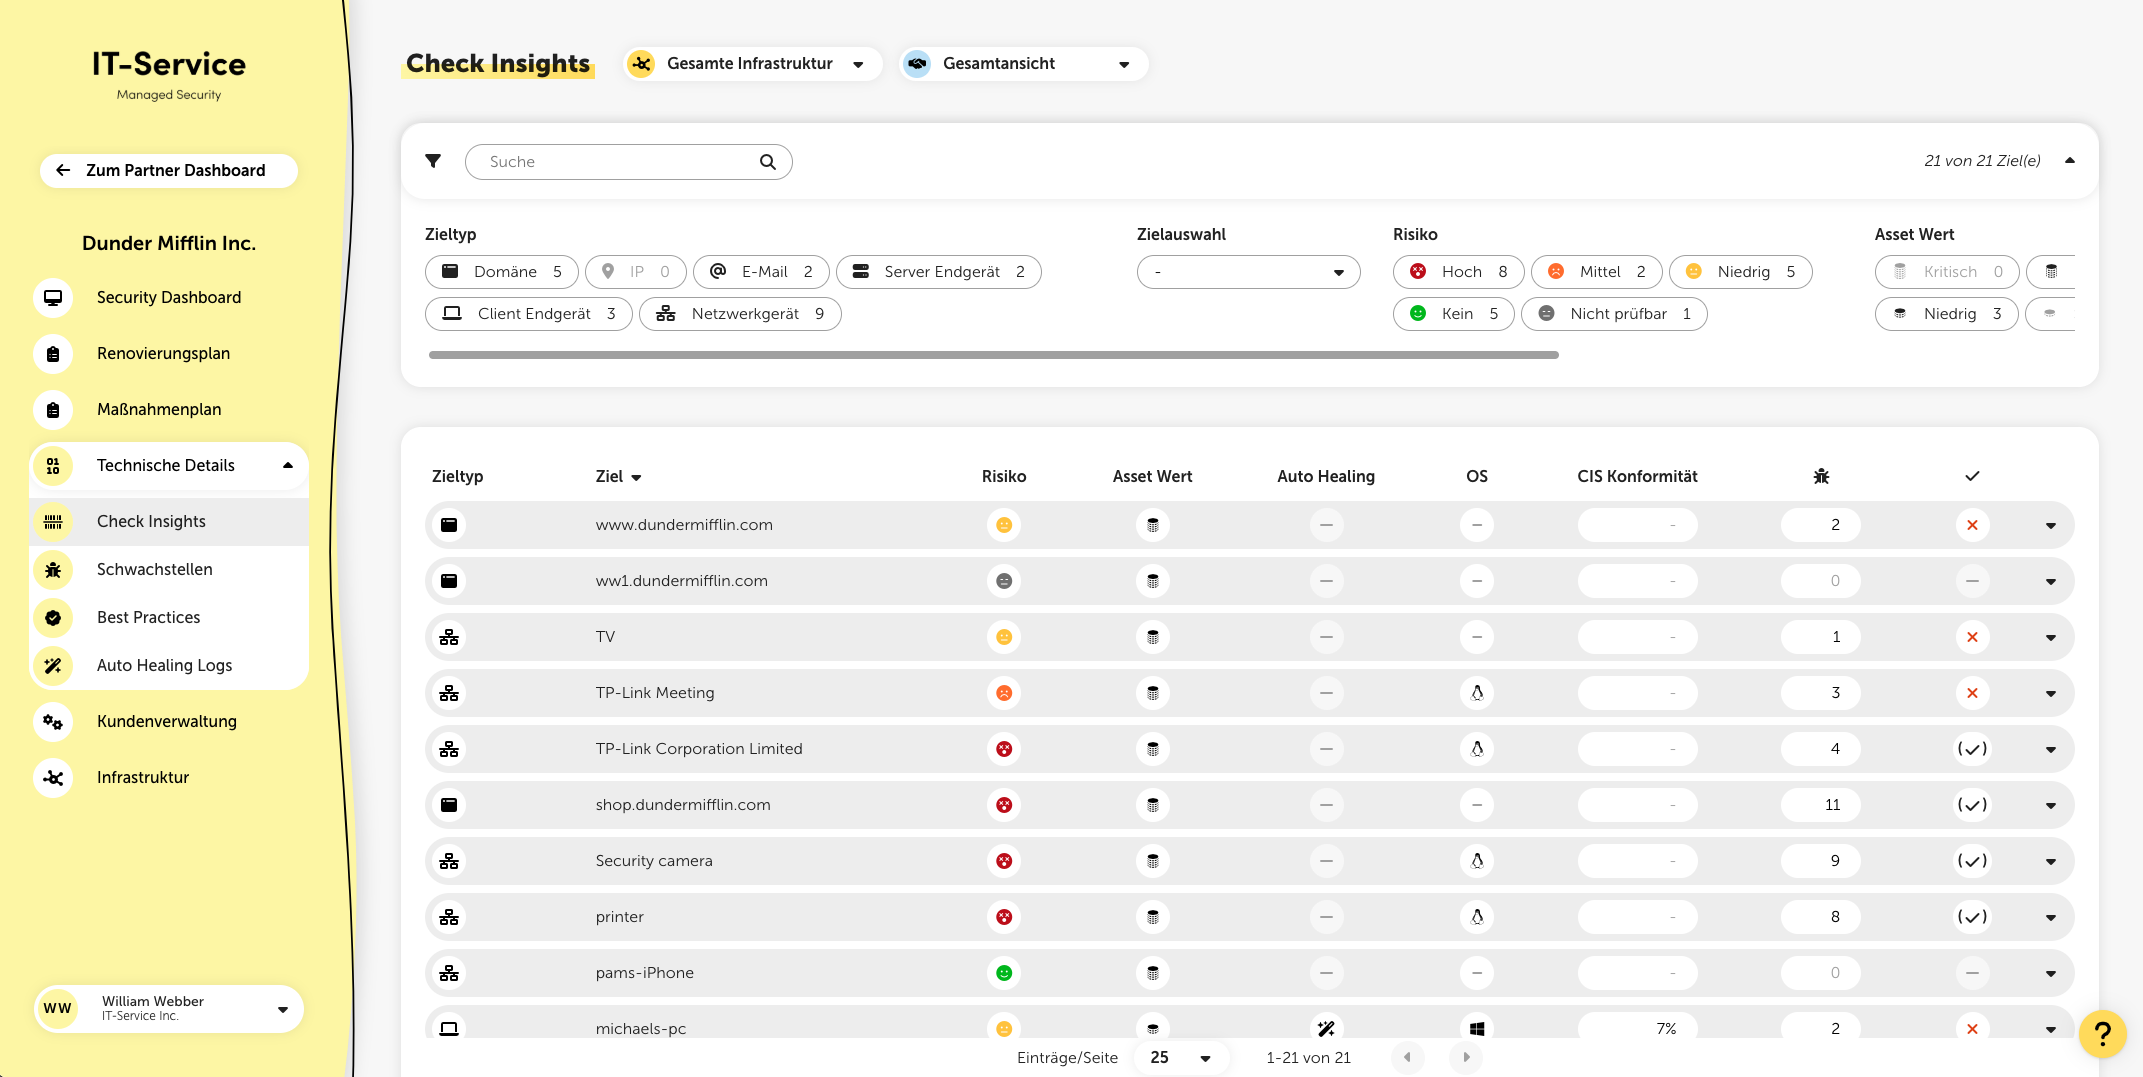Click the Auto Healing wand icon for michaels-pc
The image size is (2143, 1077).
1326,1028
